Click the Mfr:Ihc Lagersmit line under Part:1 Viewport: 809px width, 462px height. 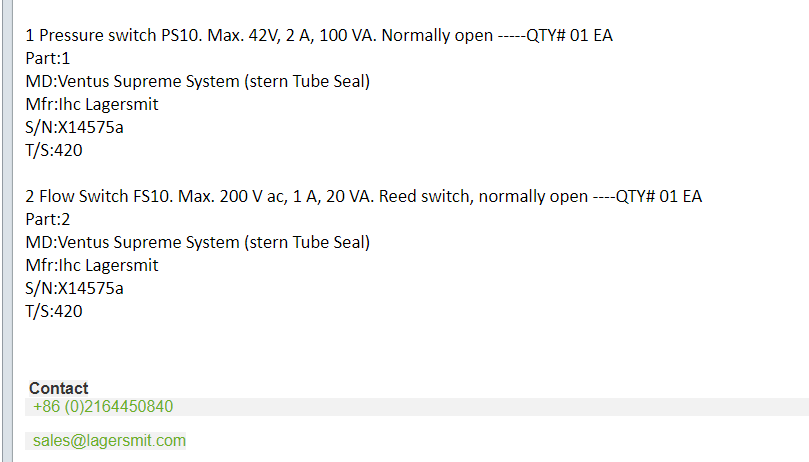92,105
